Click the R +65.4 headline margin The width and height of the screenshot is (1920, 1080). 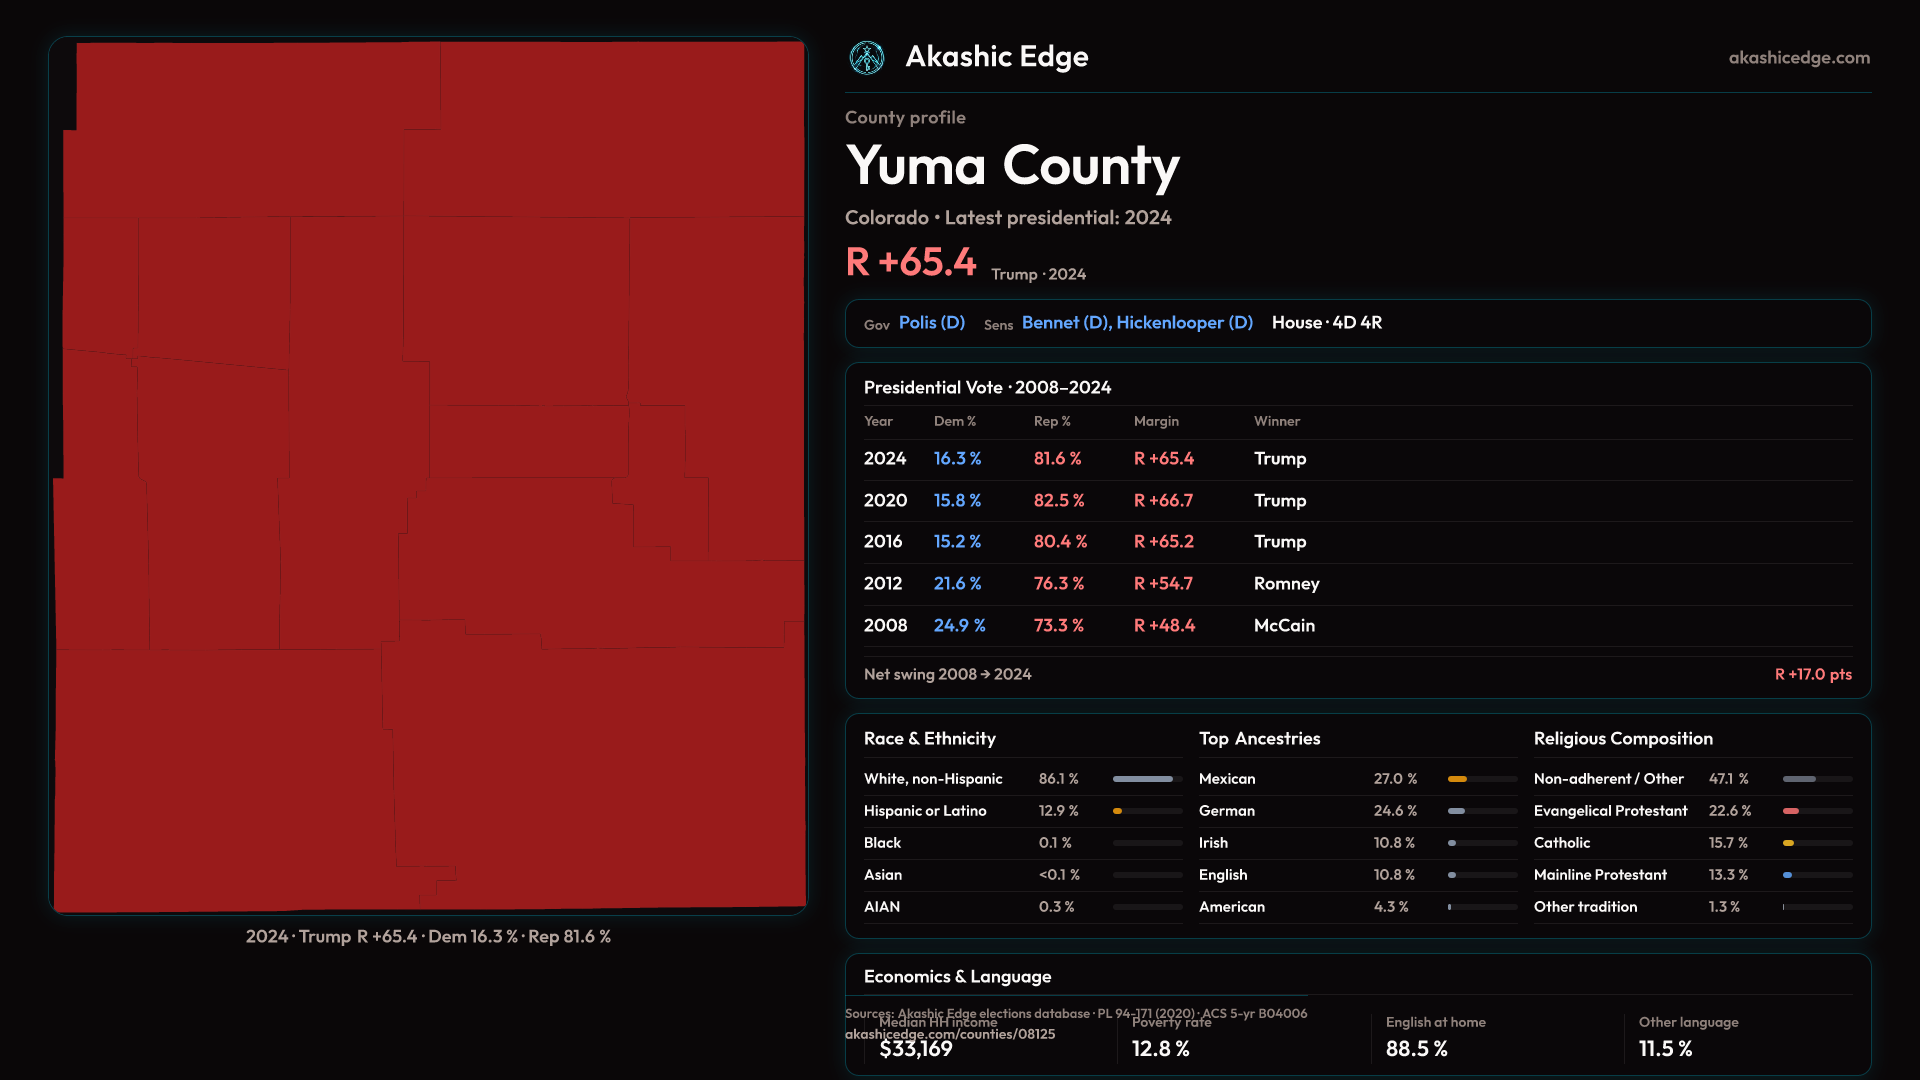(910, 263)
